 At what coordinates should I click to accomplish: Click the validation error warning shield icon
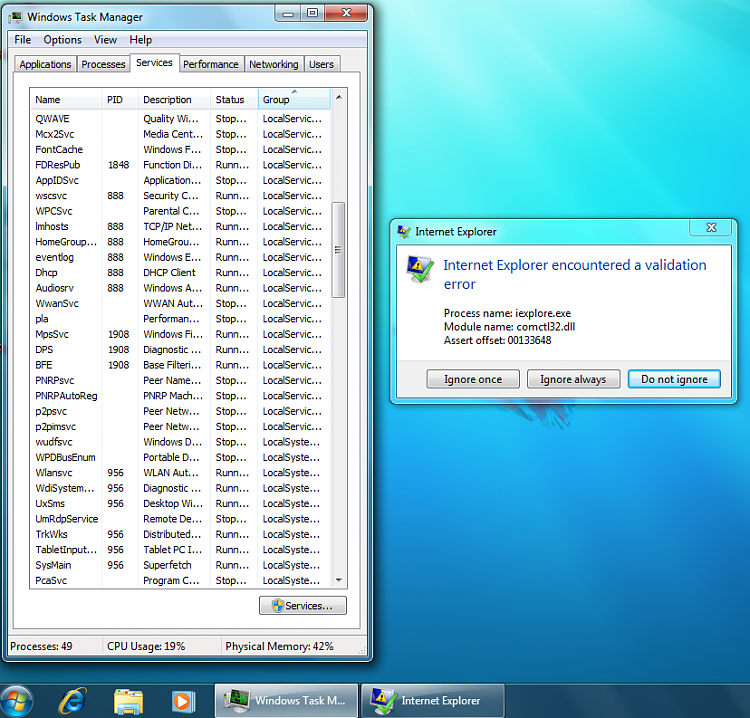[x=419, y=268]
